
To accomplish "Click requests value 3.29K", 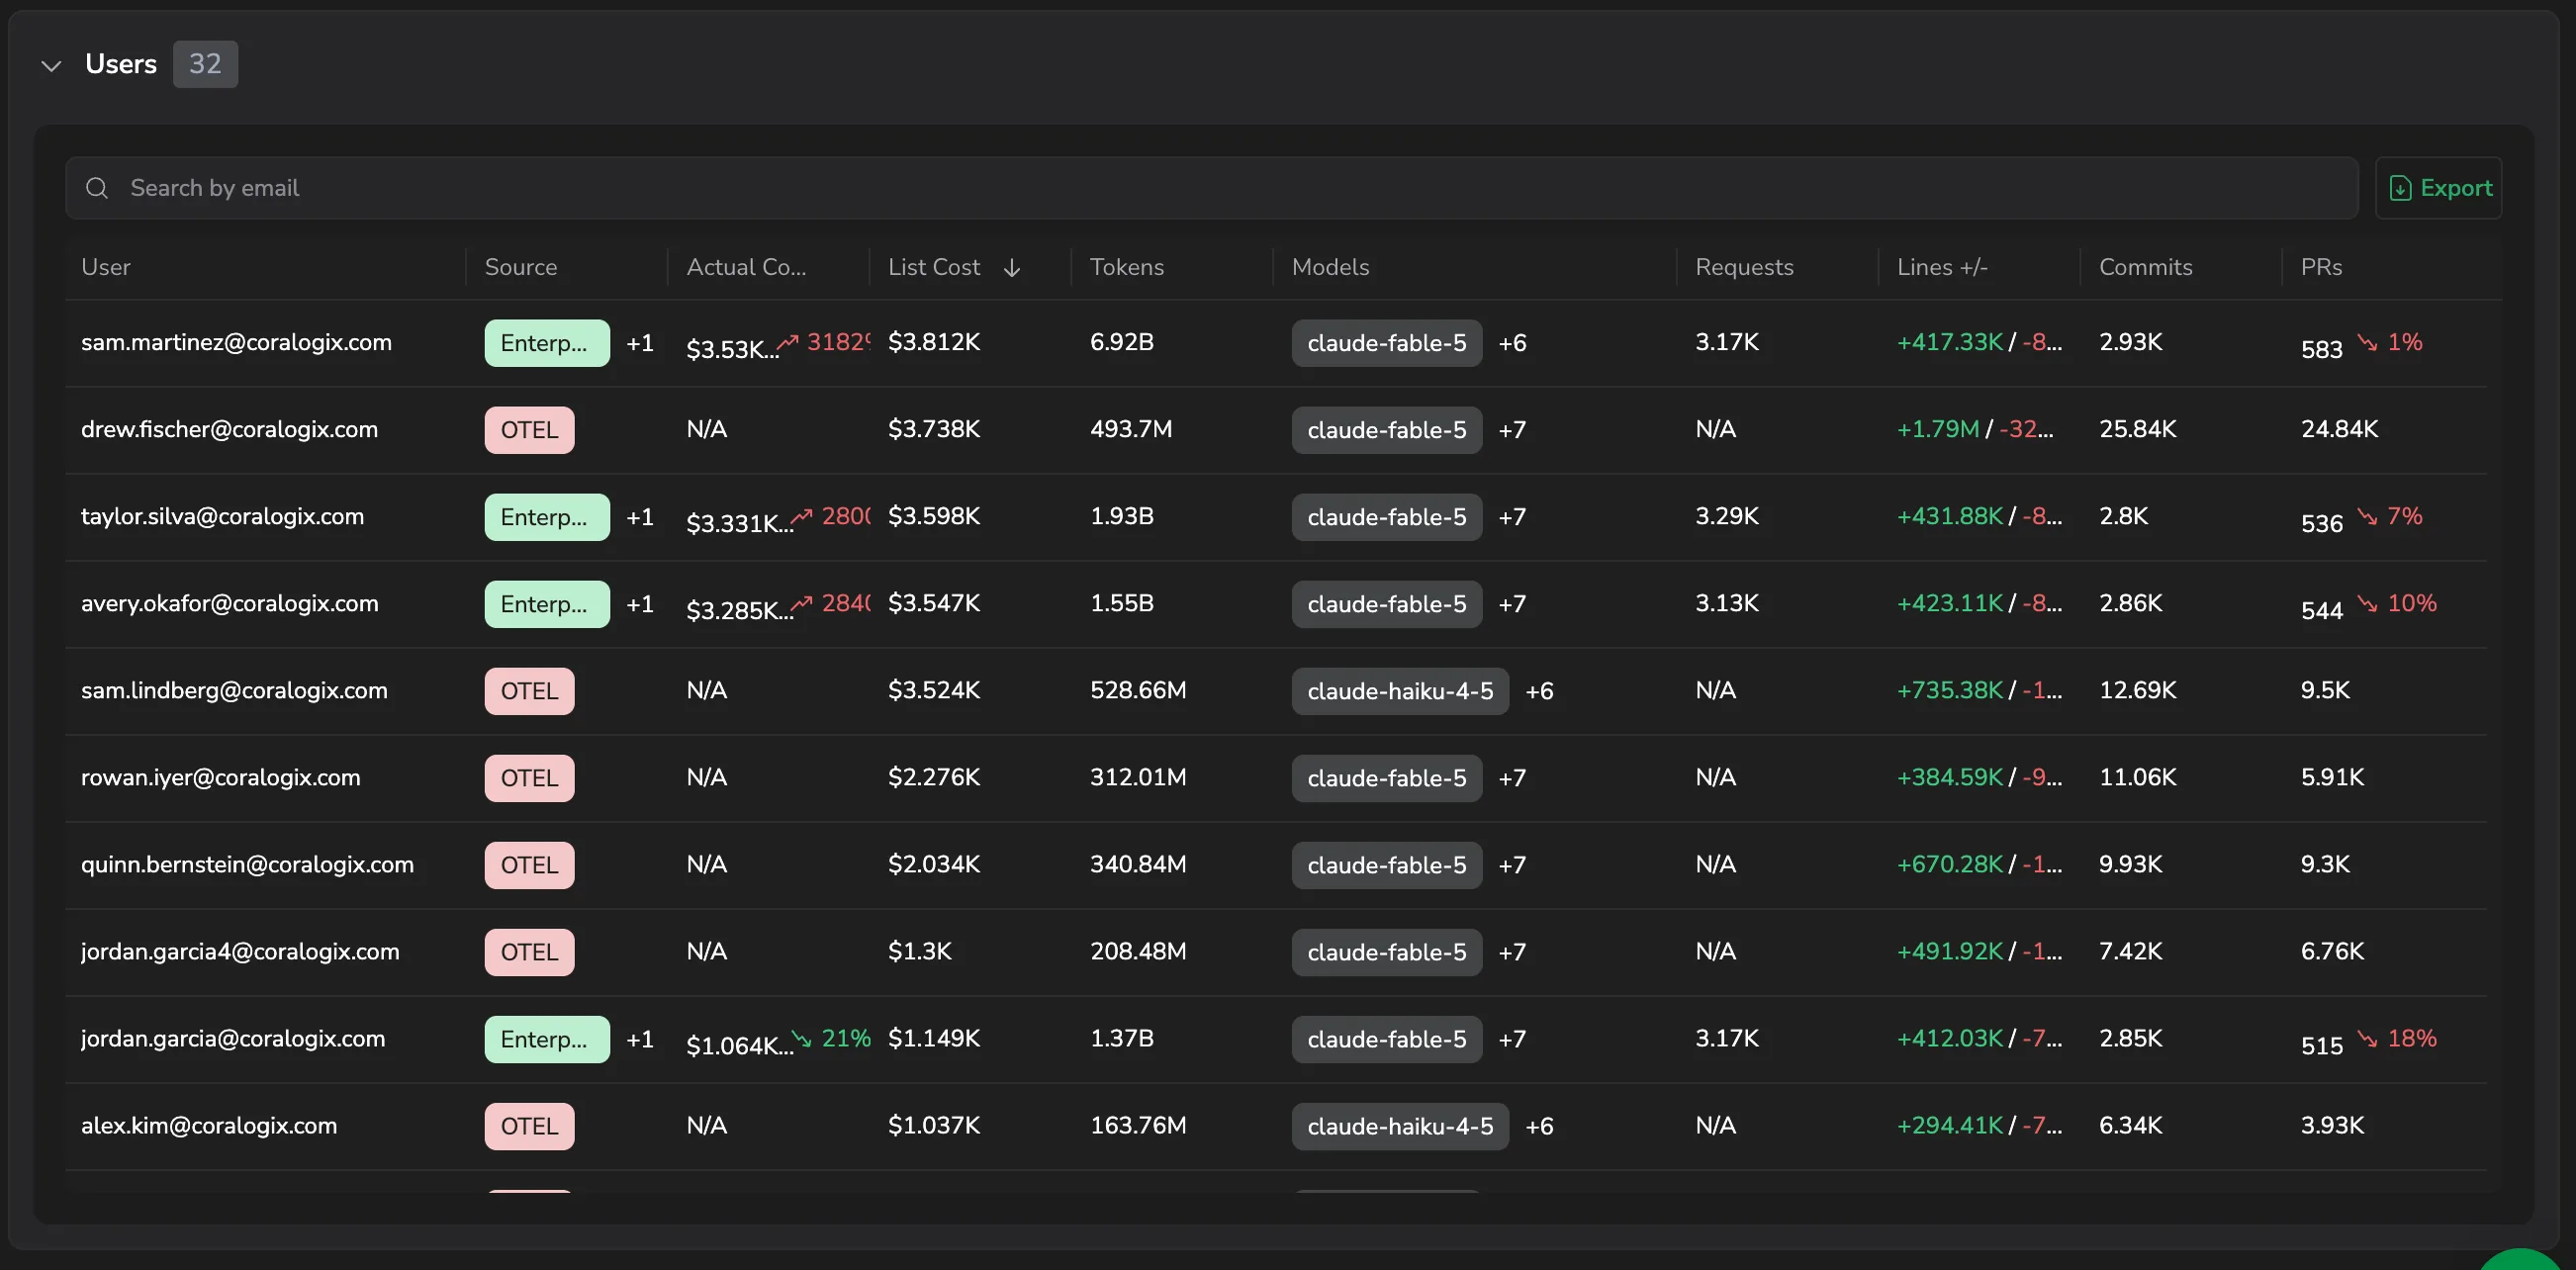I will point(1727,516).
